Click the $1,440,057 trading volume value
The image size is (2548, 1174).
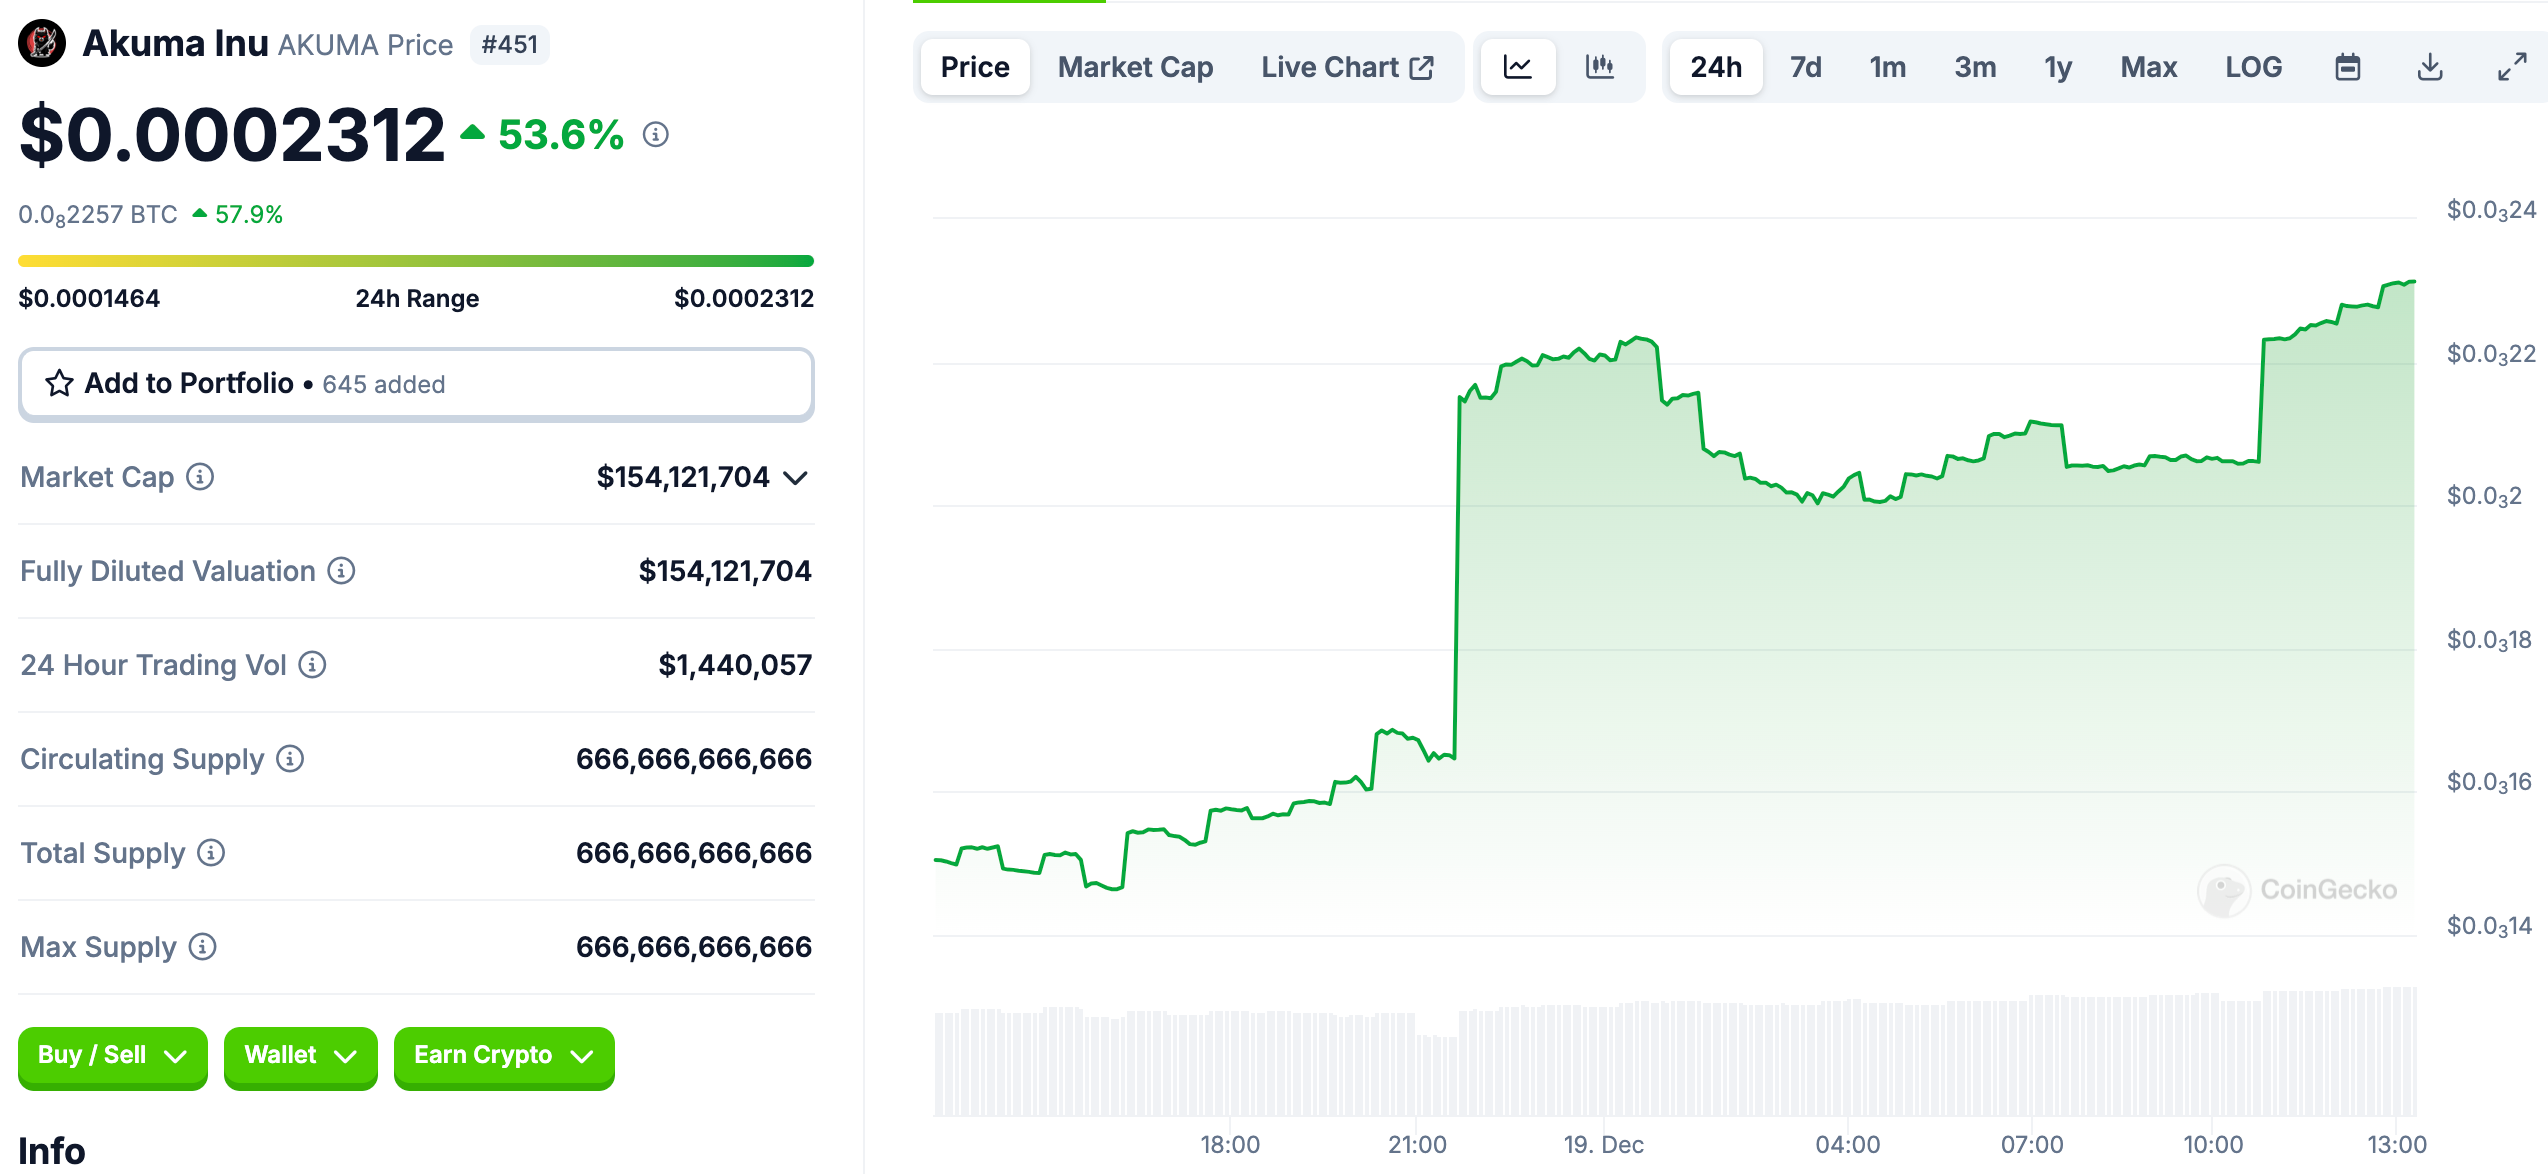click(735, 665)
